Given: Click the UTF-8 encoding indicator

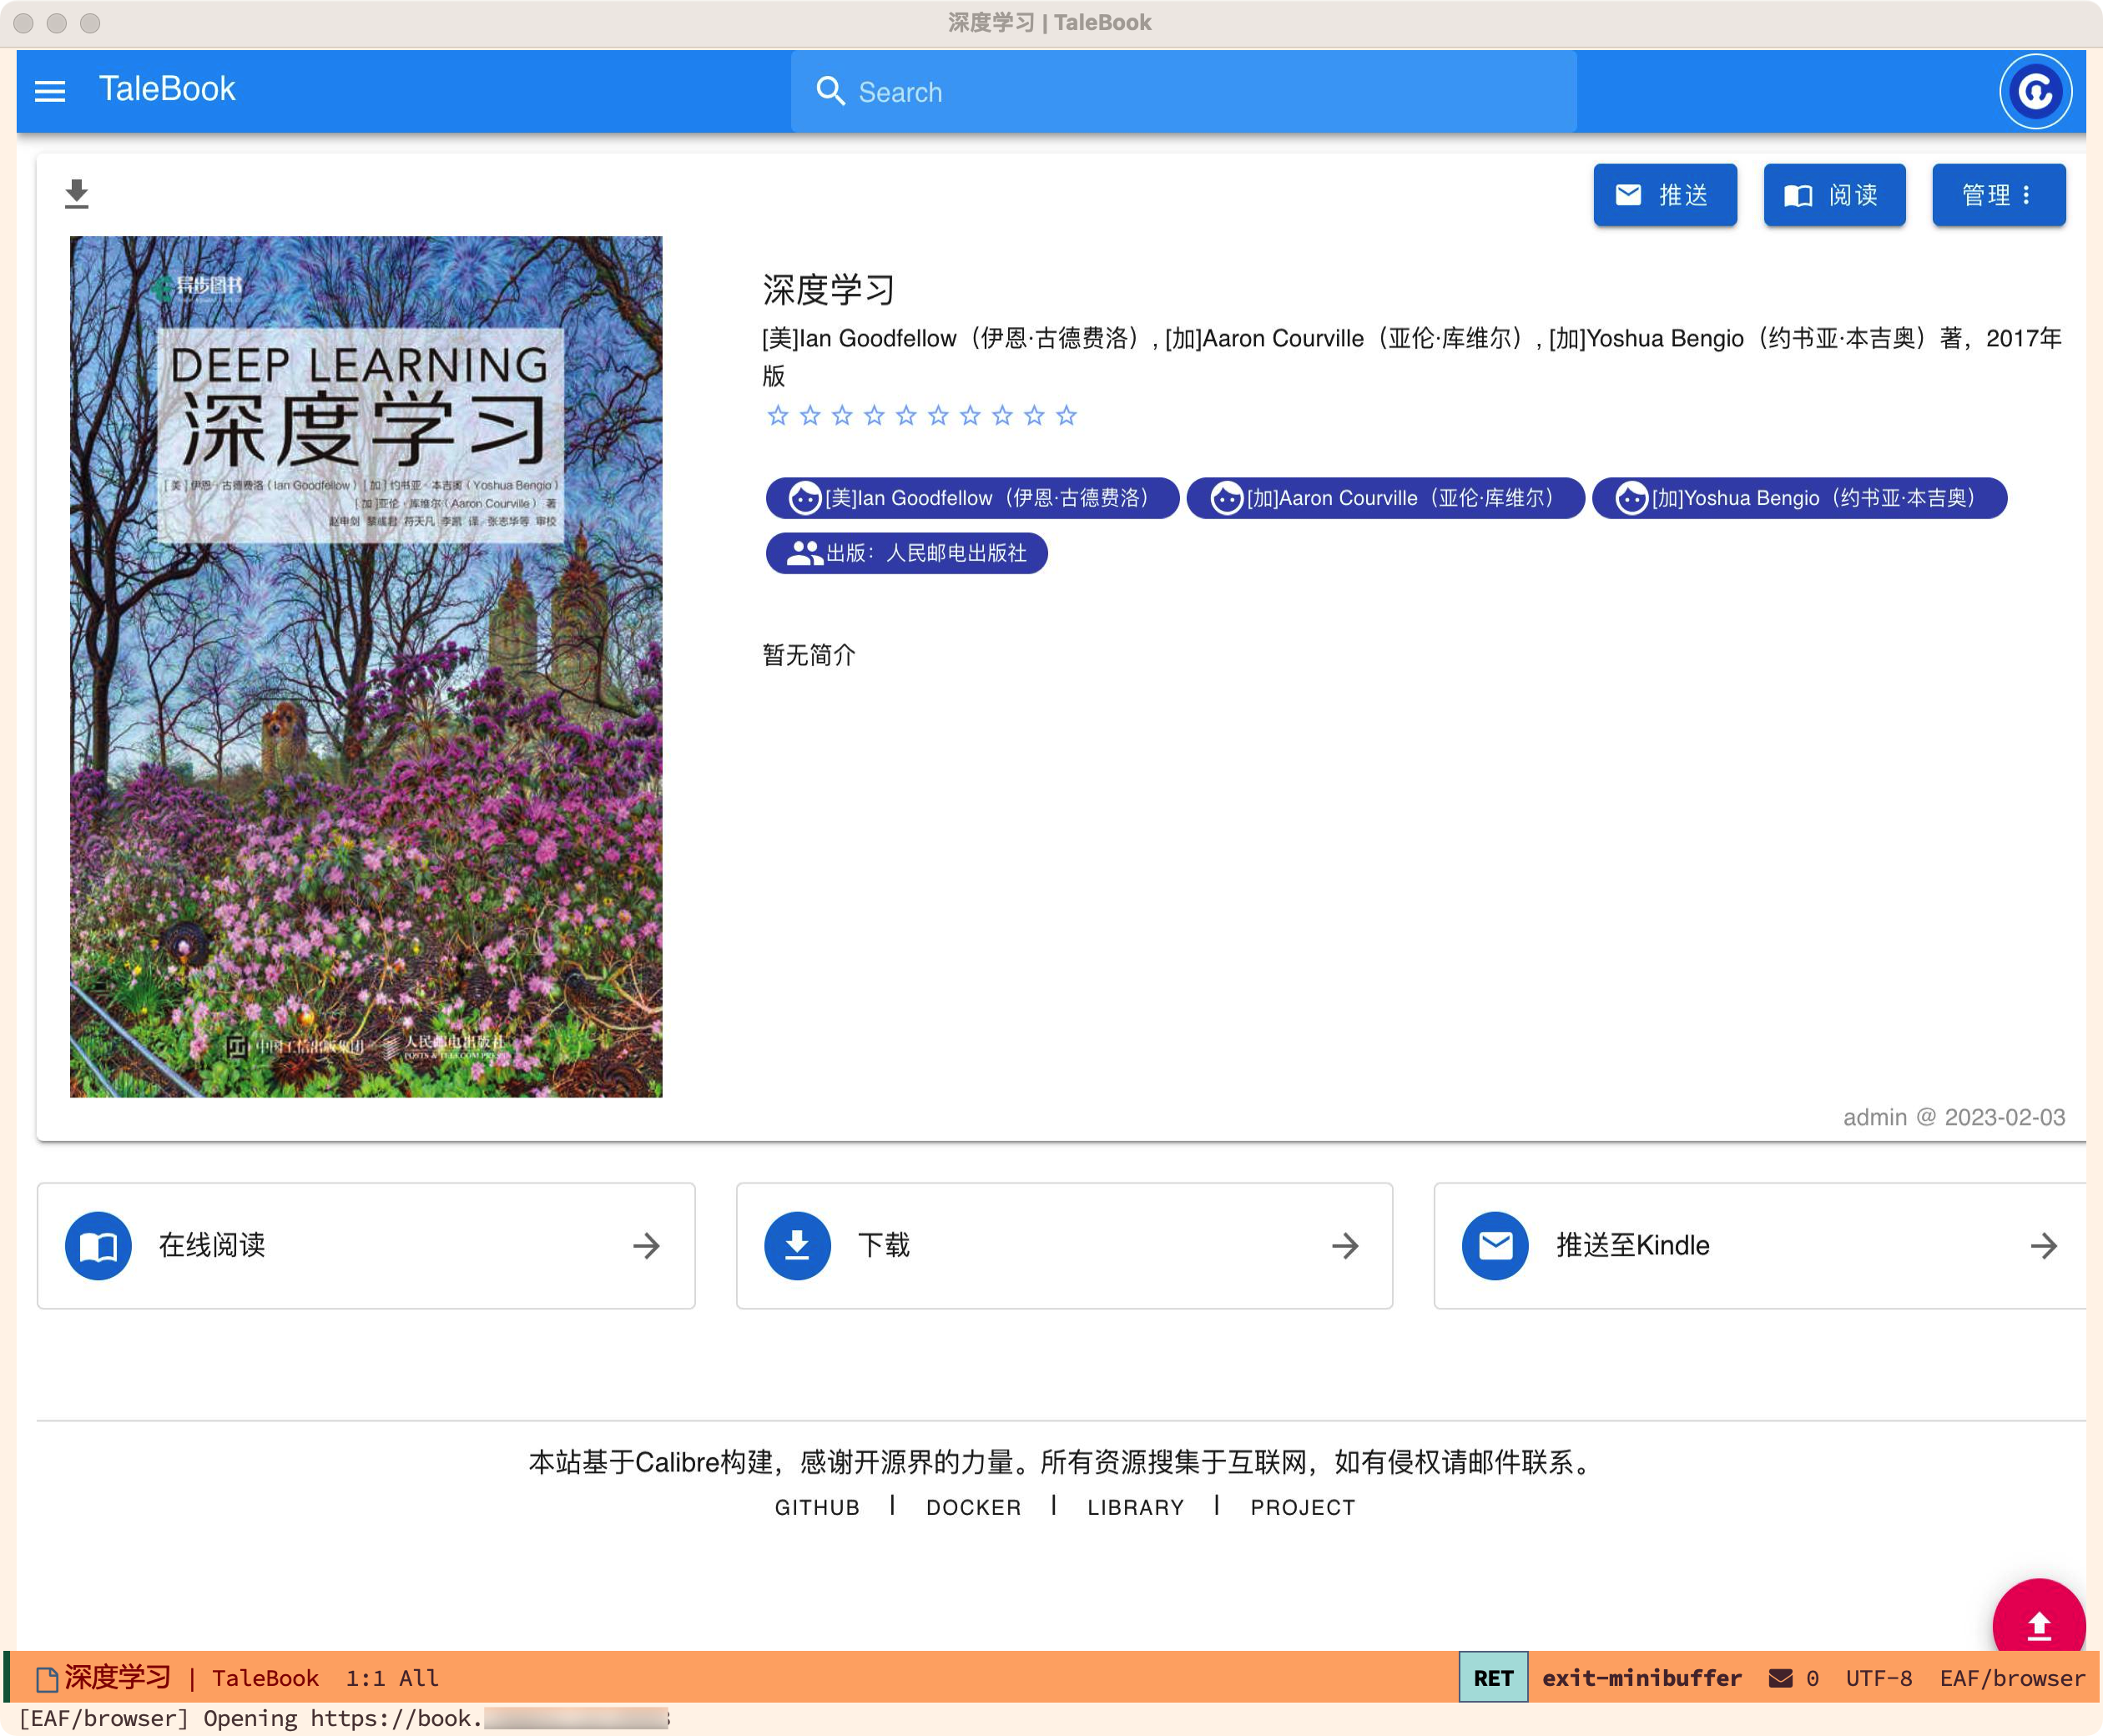Looking at the screenshot, I should 1878,1678.
